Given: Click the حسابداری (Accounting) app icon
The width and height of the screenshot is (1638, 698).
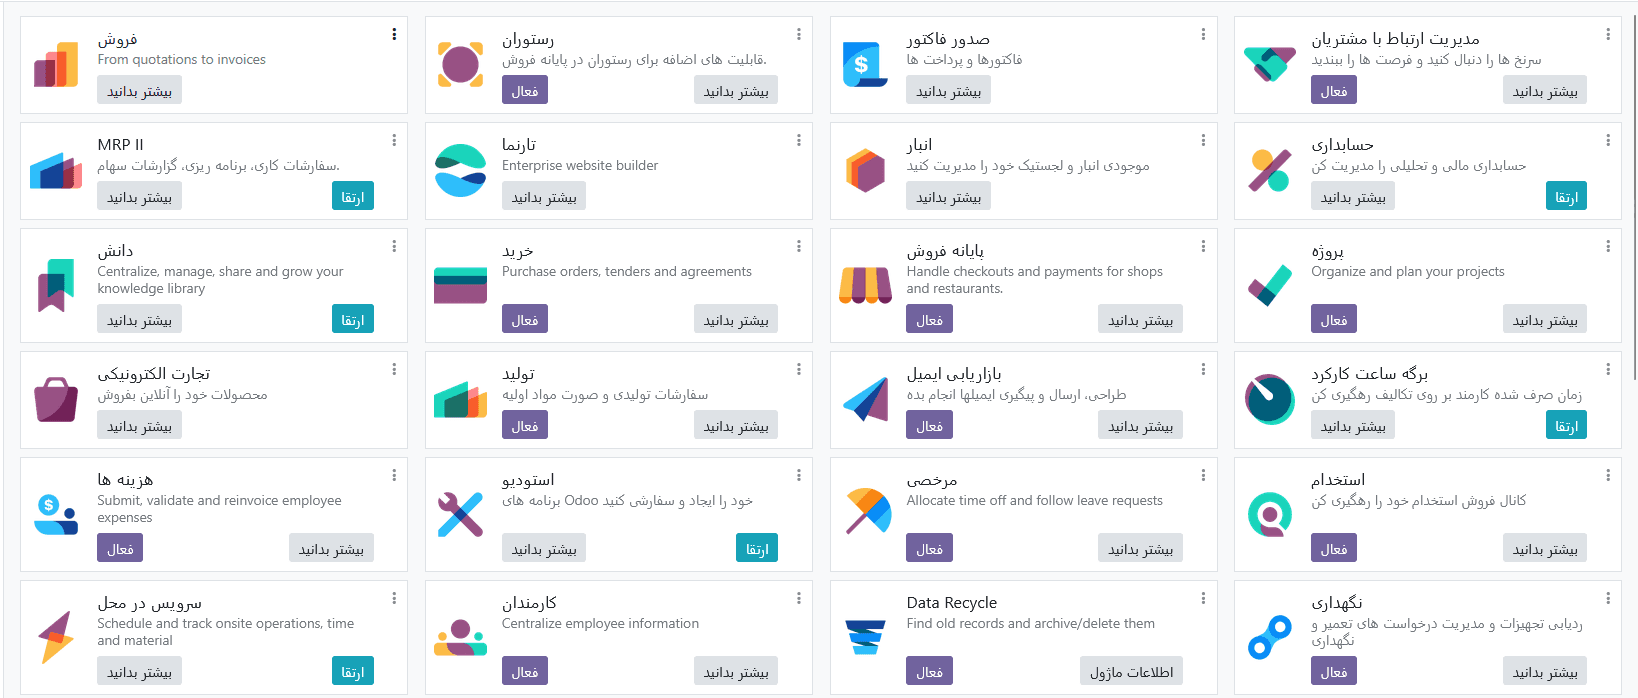Looking at the screenshot, I should tap(1269, 170).
